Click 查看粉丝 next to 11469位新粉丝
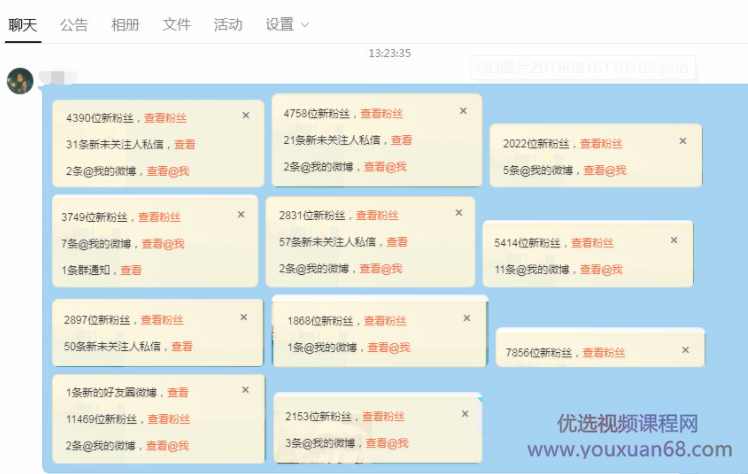 point(169,420)
